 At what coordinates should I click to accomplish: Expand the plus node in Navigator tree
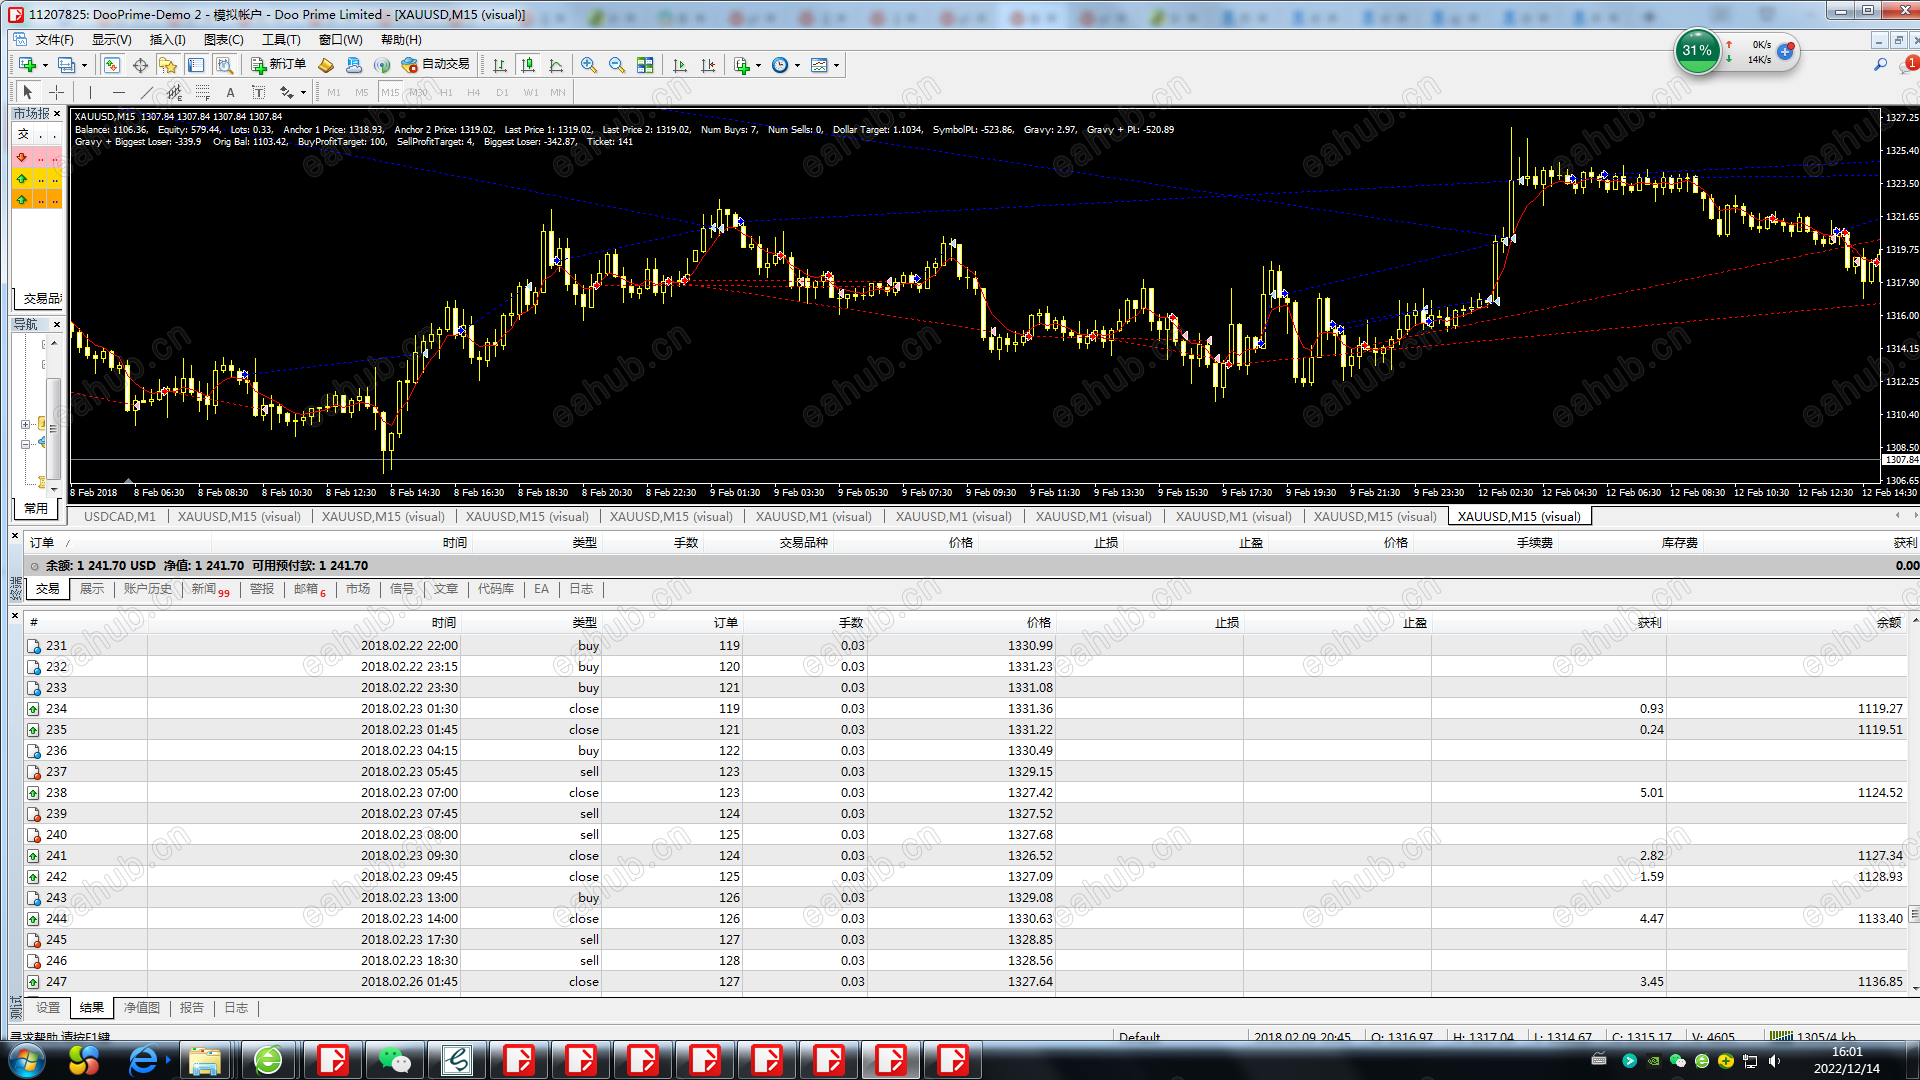25,424
